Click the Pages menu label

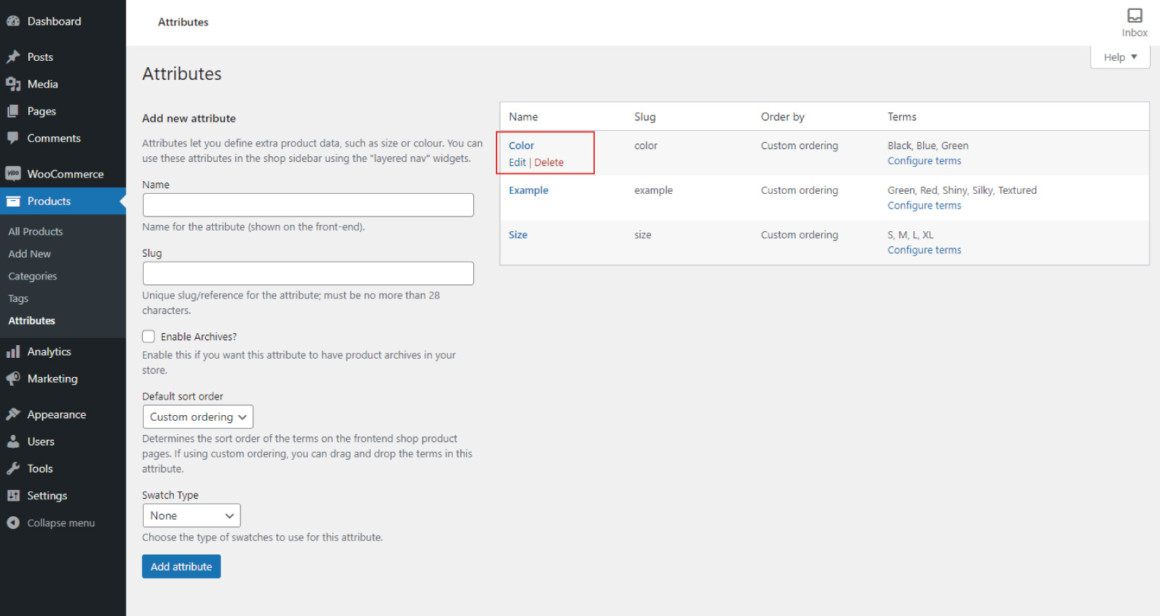[x=41, y=112]
